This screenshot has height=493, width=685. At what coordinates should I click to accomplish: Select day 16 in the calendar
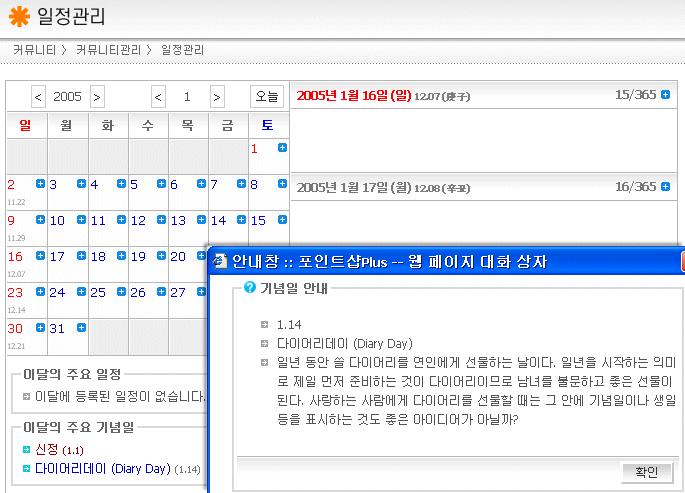[15, 256]
